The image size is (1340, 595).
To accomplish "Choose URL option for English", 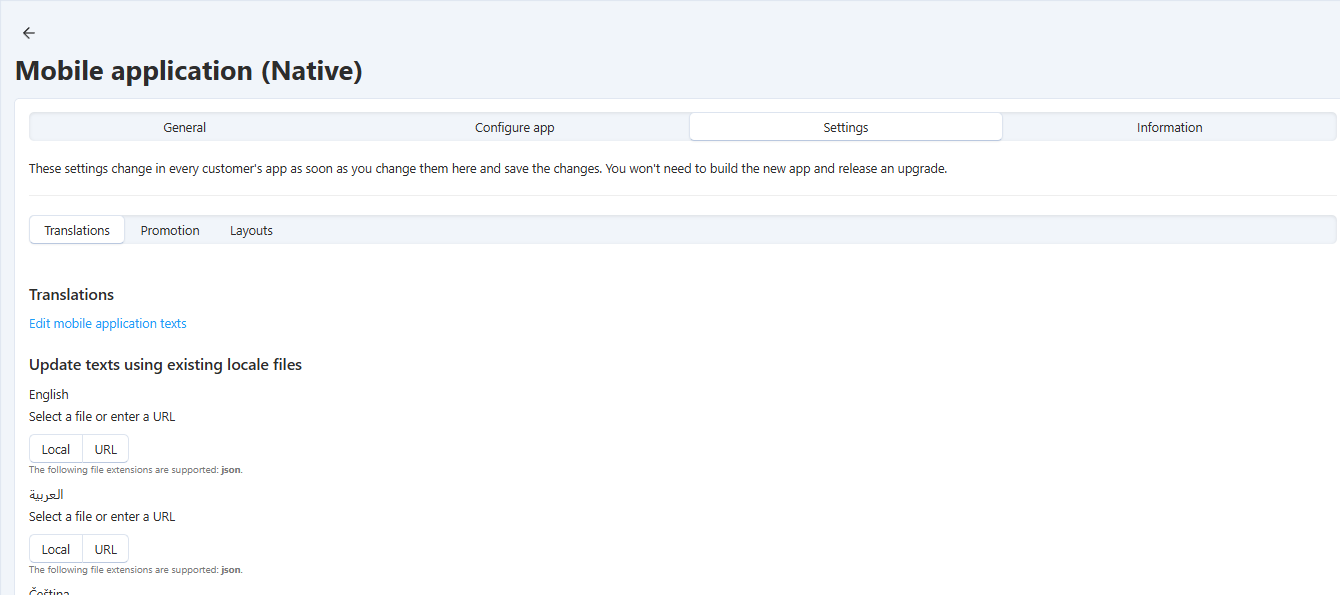I will click(106, 449).
